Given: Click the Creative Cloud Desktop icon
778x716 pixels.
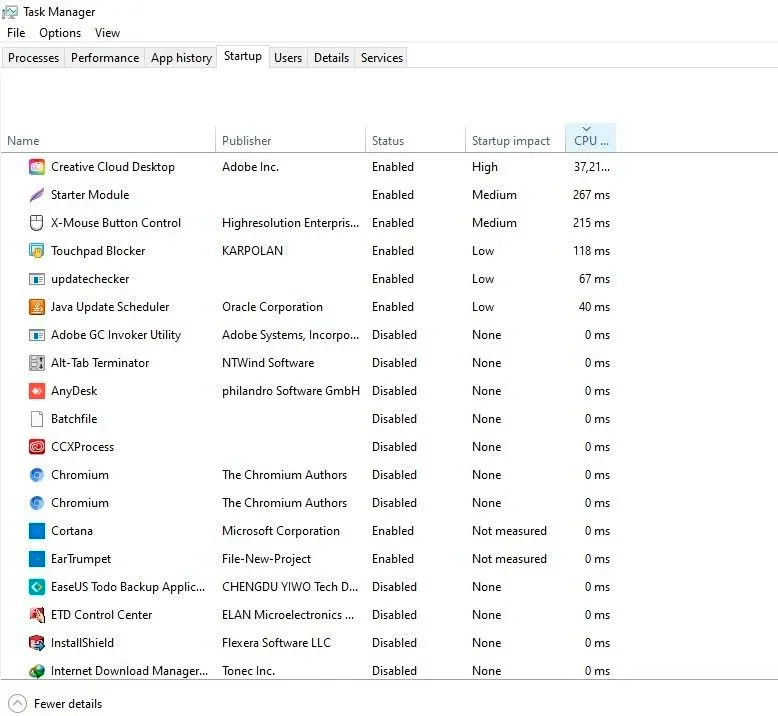Looking at the screenshot, I should (x=37, y=167).
